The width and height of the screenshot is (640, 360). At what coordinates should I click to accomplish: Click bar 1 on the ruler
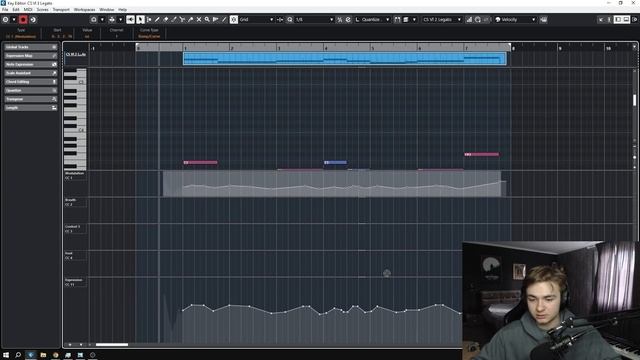coord(184,47)
